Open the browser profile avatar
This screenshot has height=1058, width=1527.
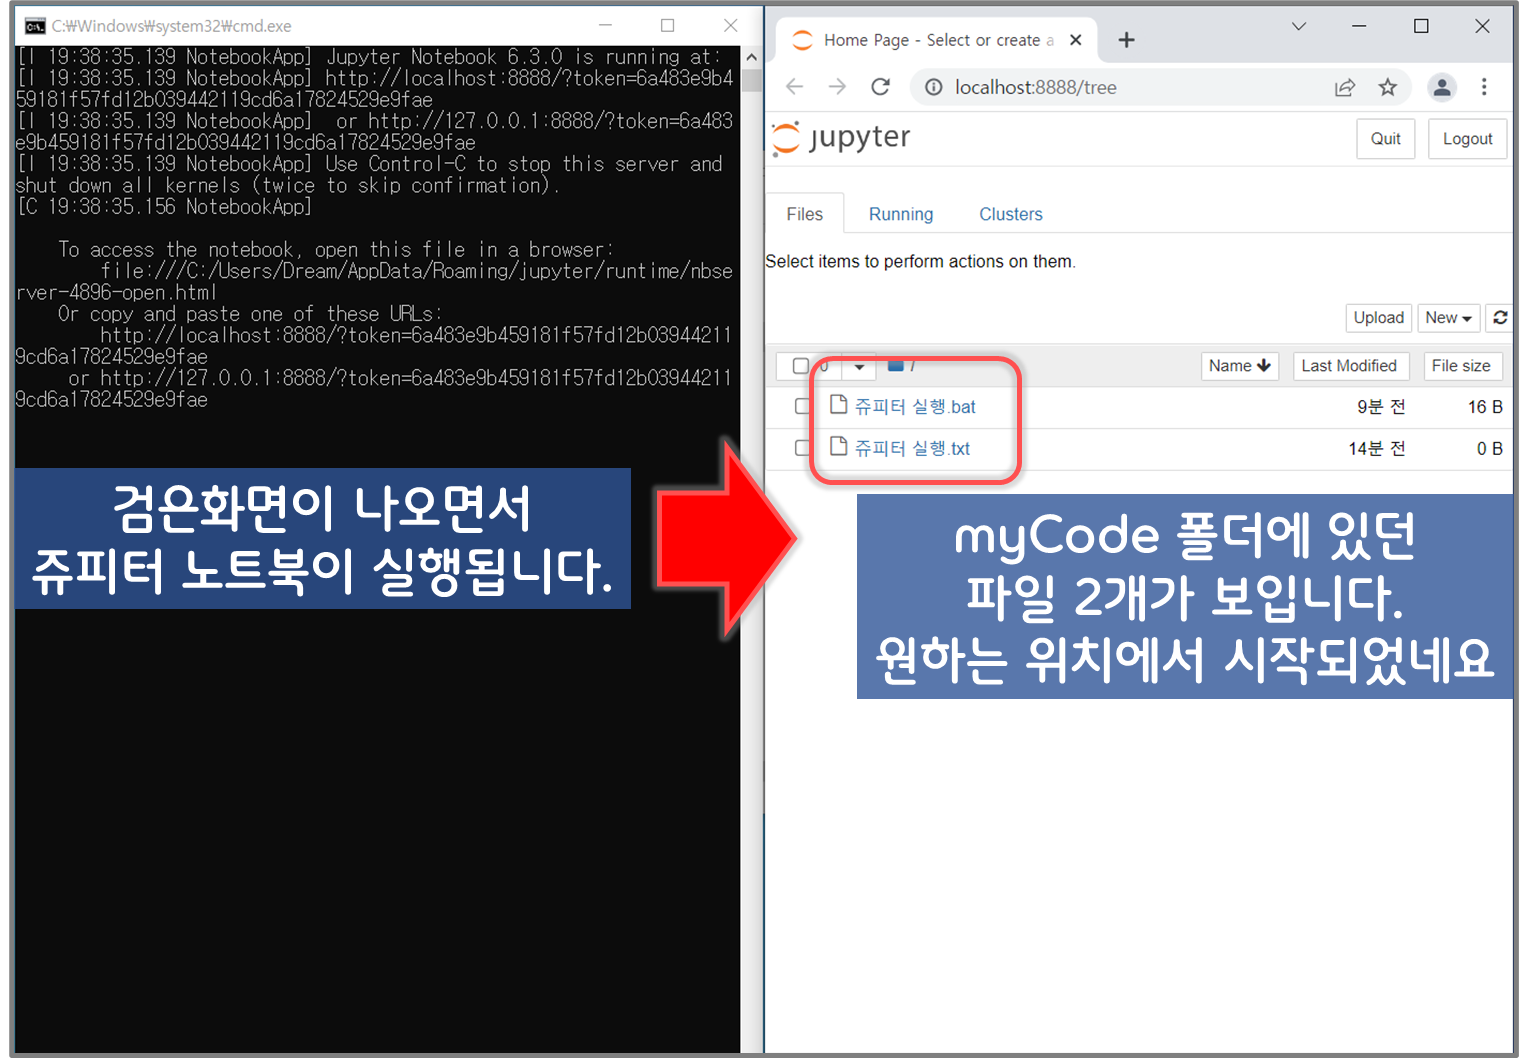1442,87
